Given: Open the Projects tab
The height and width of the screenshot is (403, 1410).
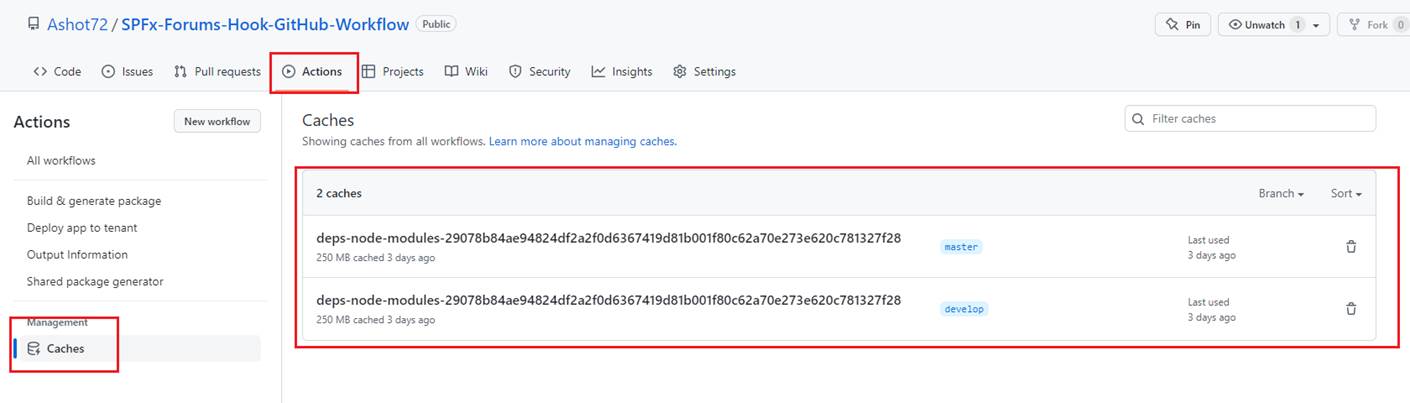Looking at the screenshot, I should click(393, 72).
